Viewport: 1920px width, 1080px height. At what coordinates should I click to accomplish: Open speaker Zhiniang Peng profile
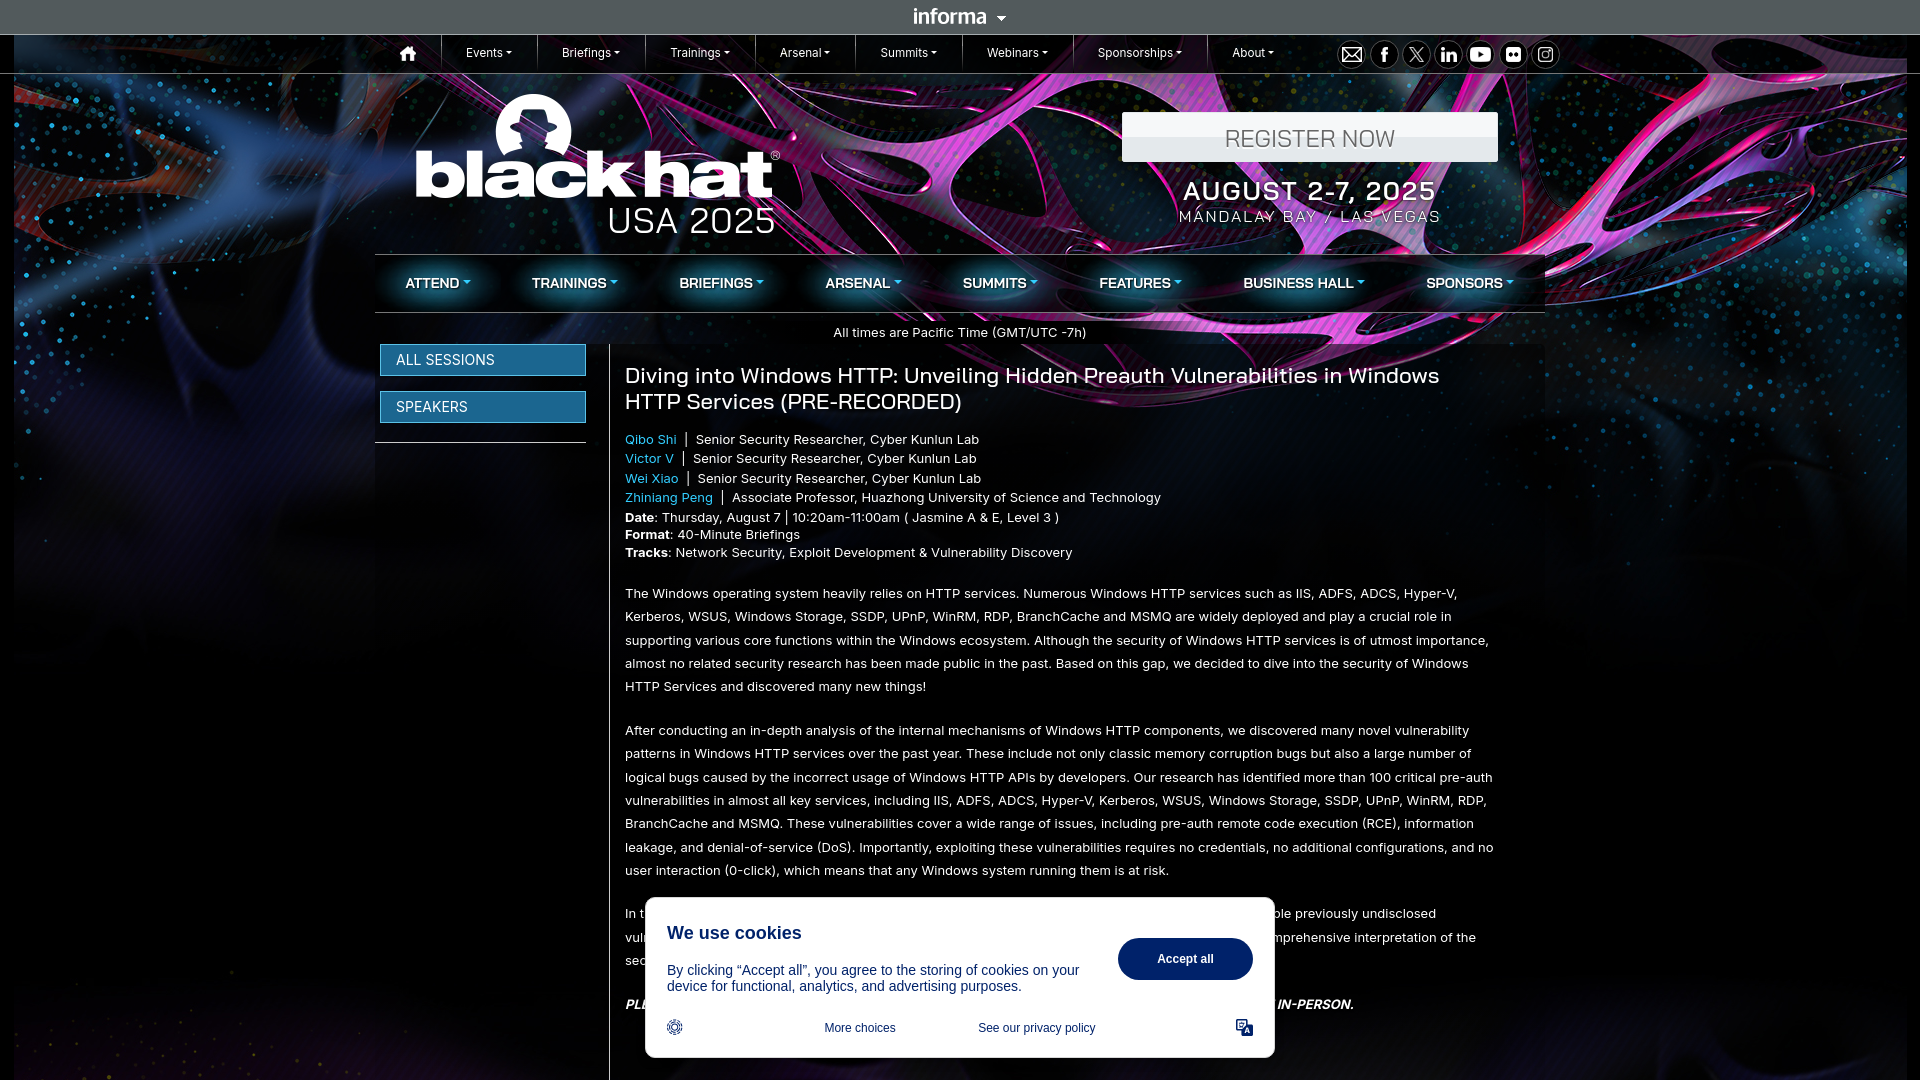tap(669, 497)
